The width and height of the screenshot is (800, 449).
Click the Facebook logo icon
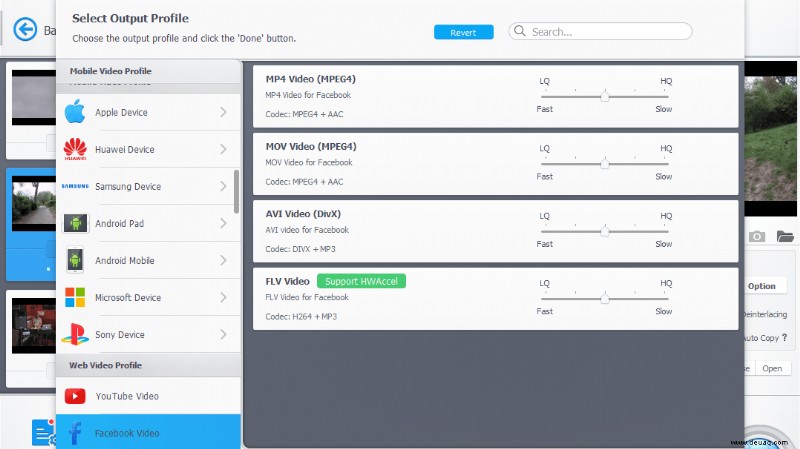click(x=75, y=433)
